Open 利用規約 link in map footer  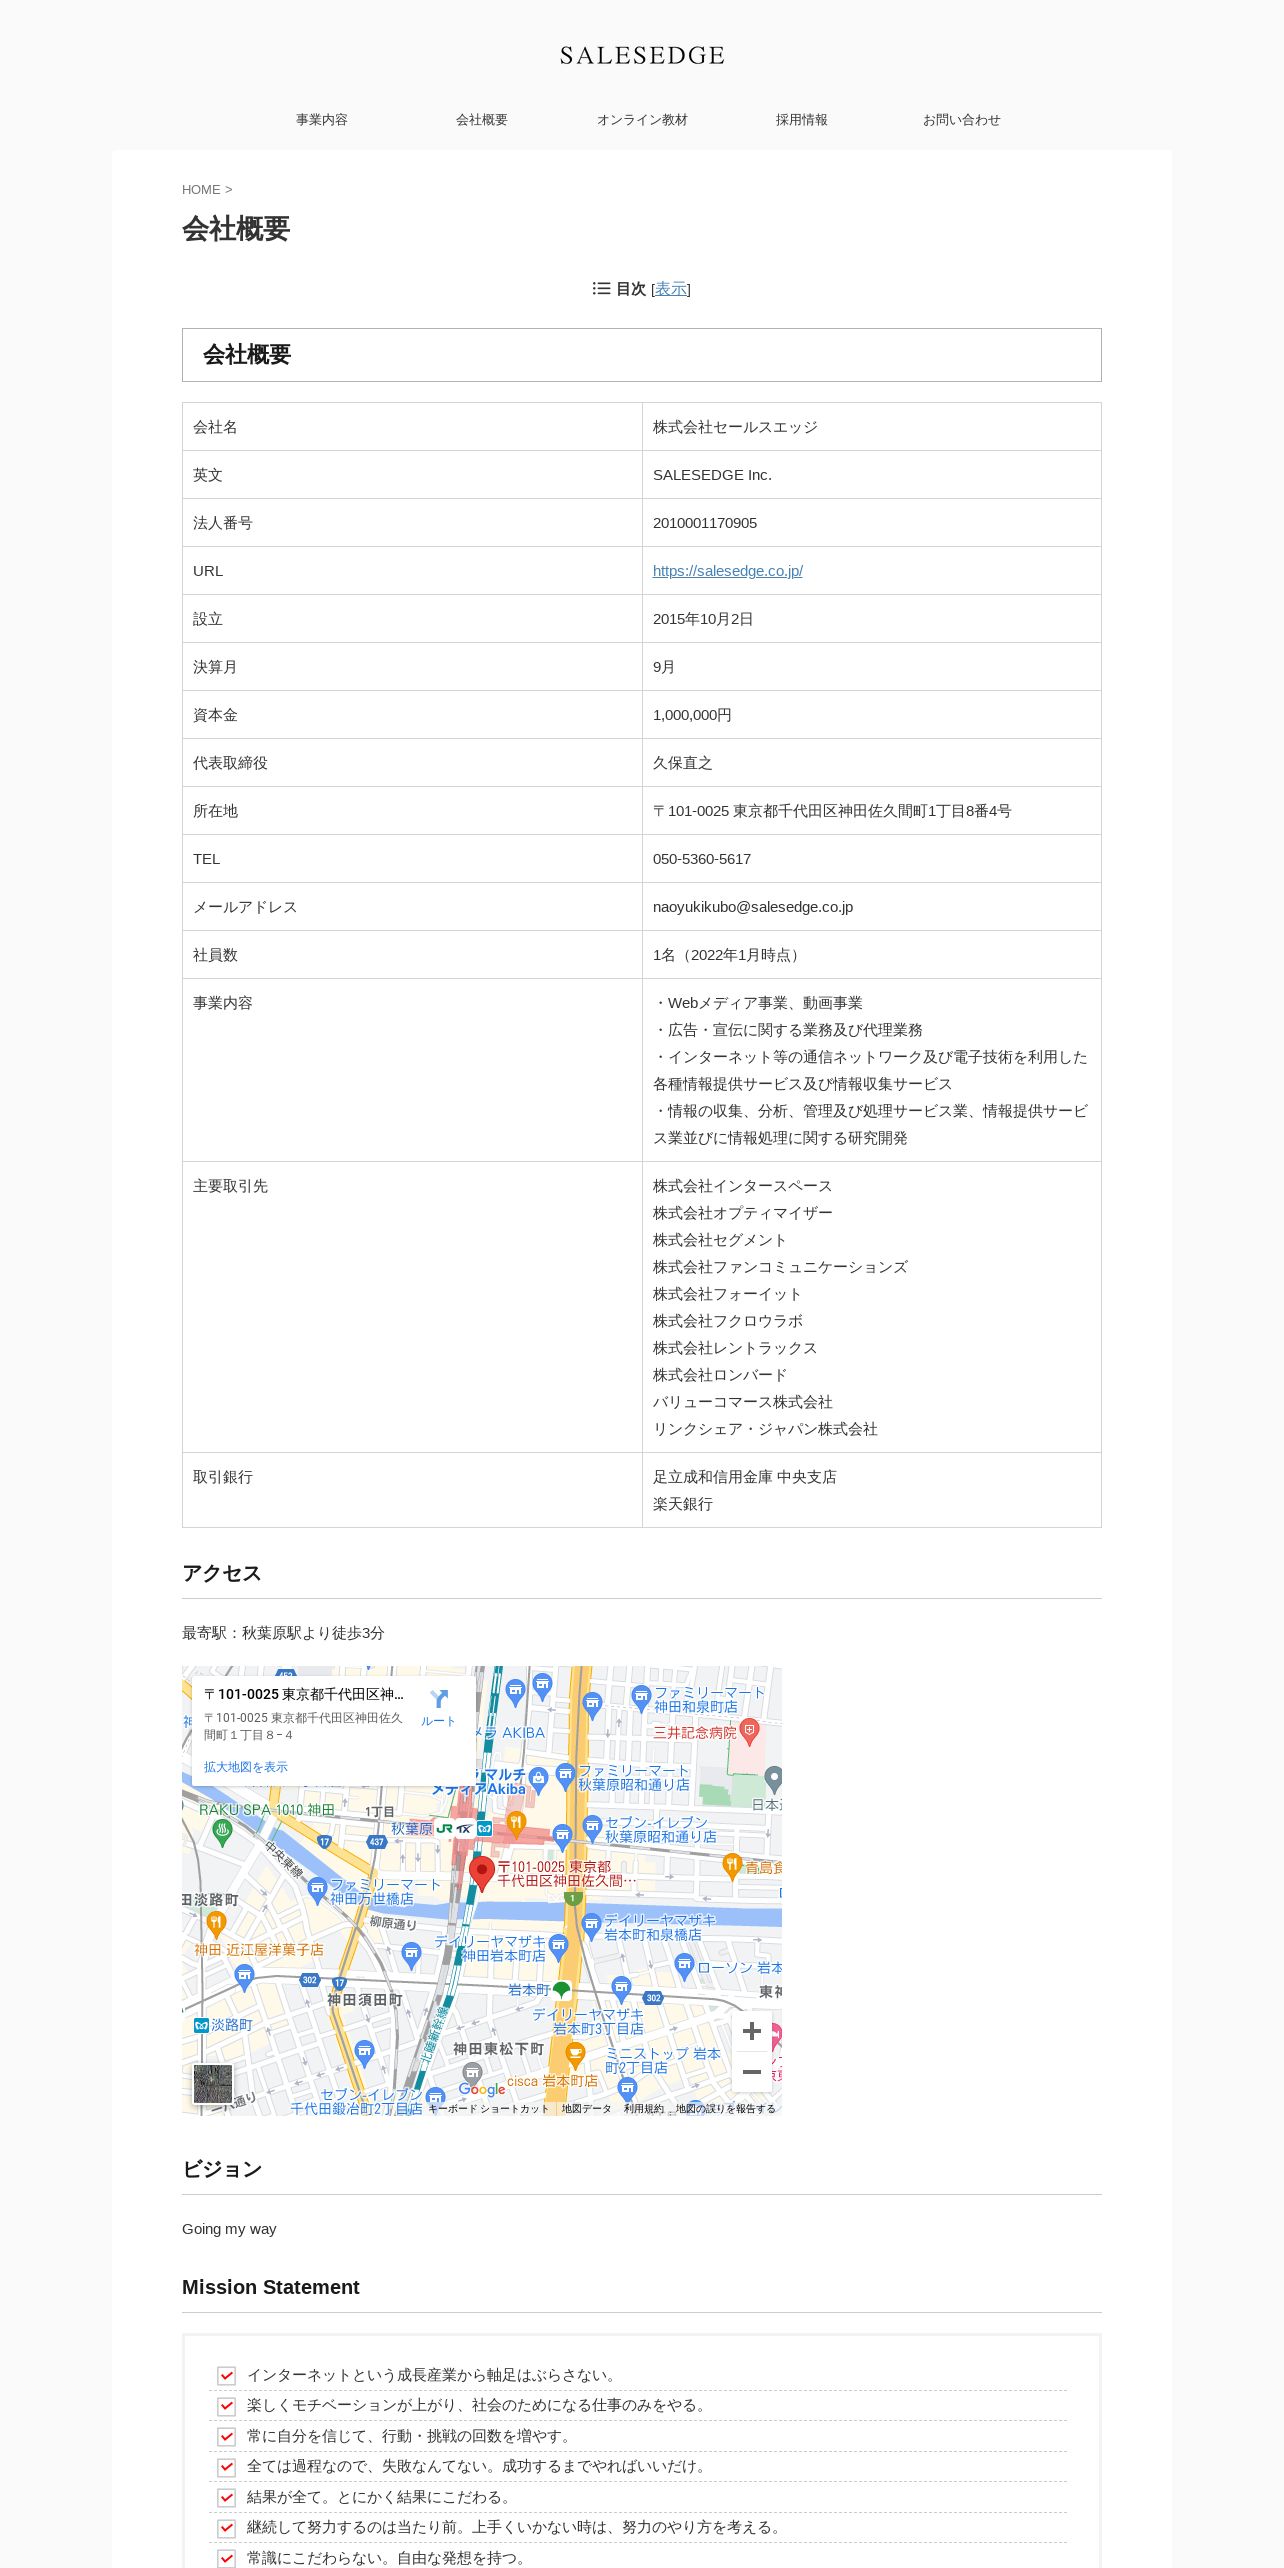point(644,2109)
